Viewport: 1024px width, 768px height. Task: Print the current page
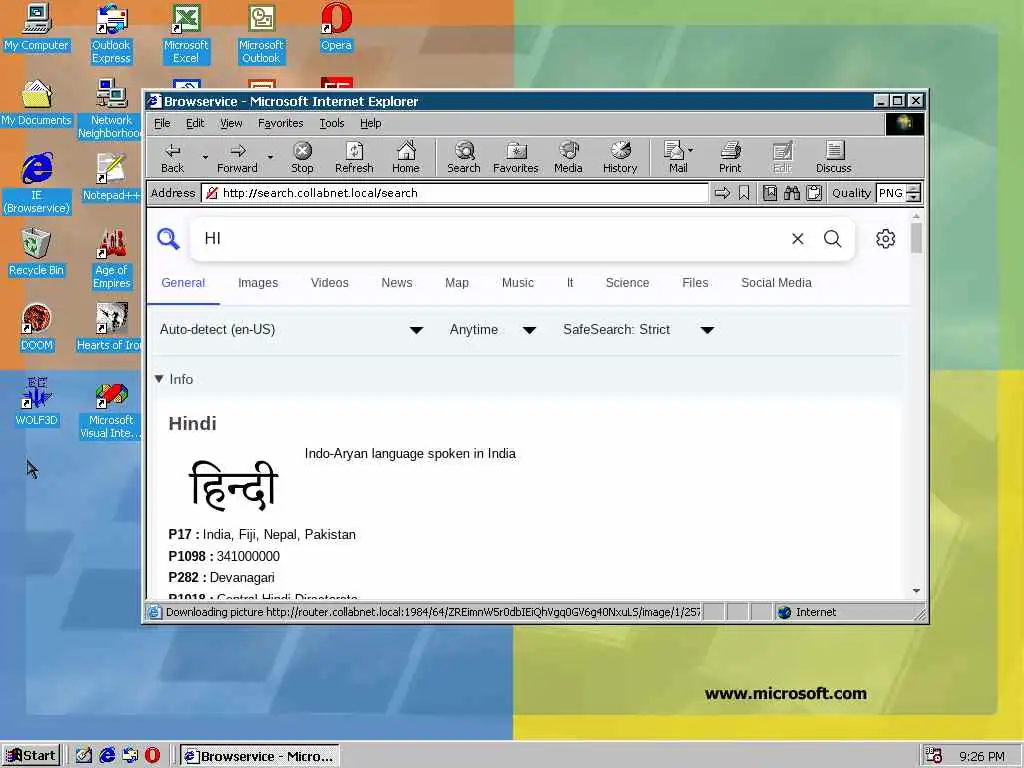730,158
